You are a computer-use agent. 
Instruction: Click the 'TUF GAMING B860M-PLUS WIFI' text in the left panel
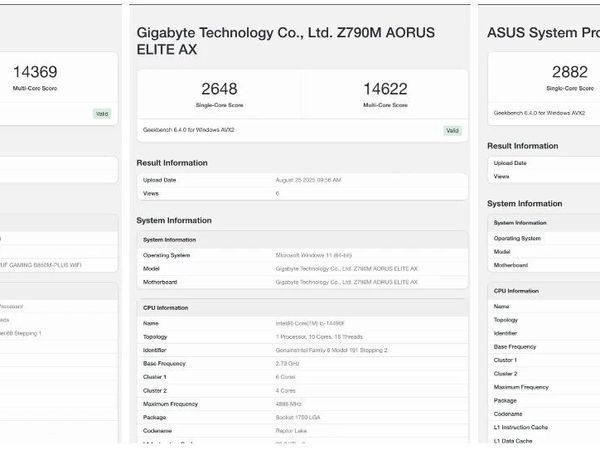click(x=40, y=265)
